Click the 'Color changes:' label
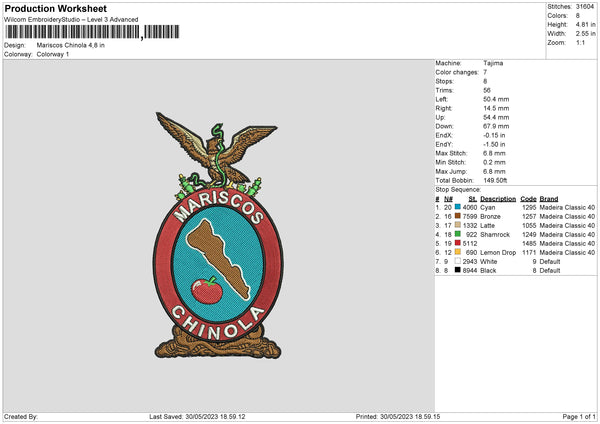 click(x=457, y=72)
